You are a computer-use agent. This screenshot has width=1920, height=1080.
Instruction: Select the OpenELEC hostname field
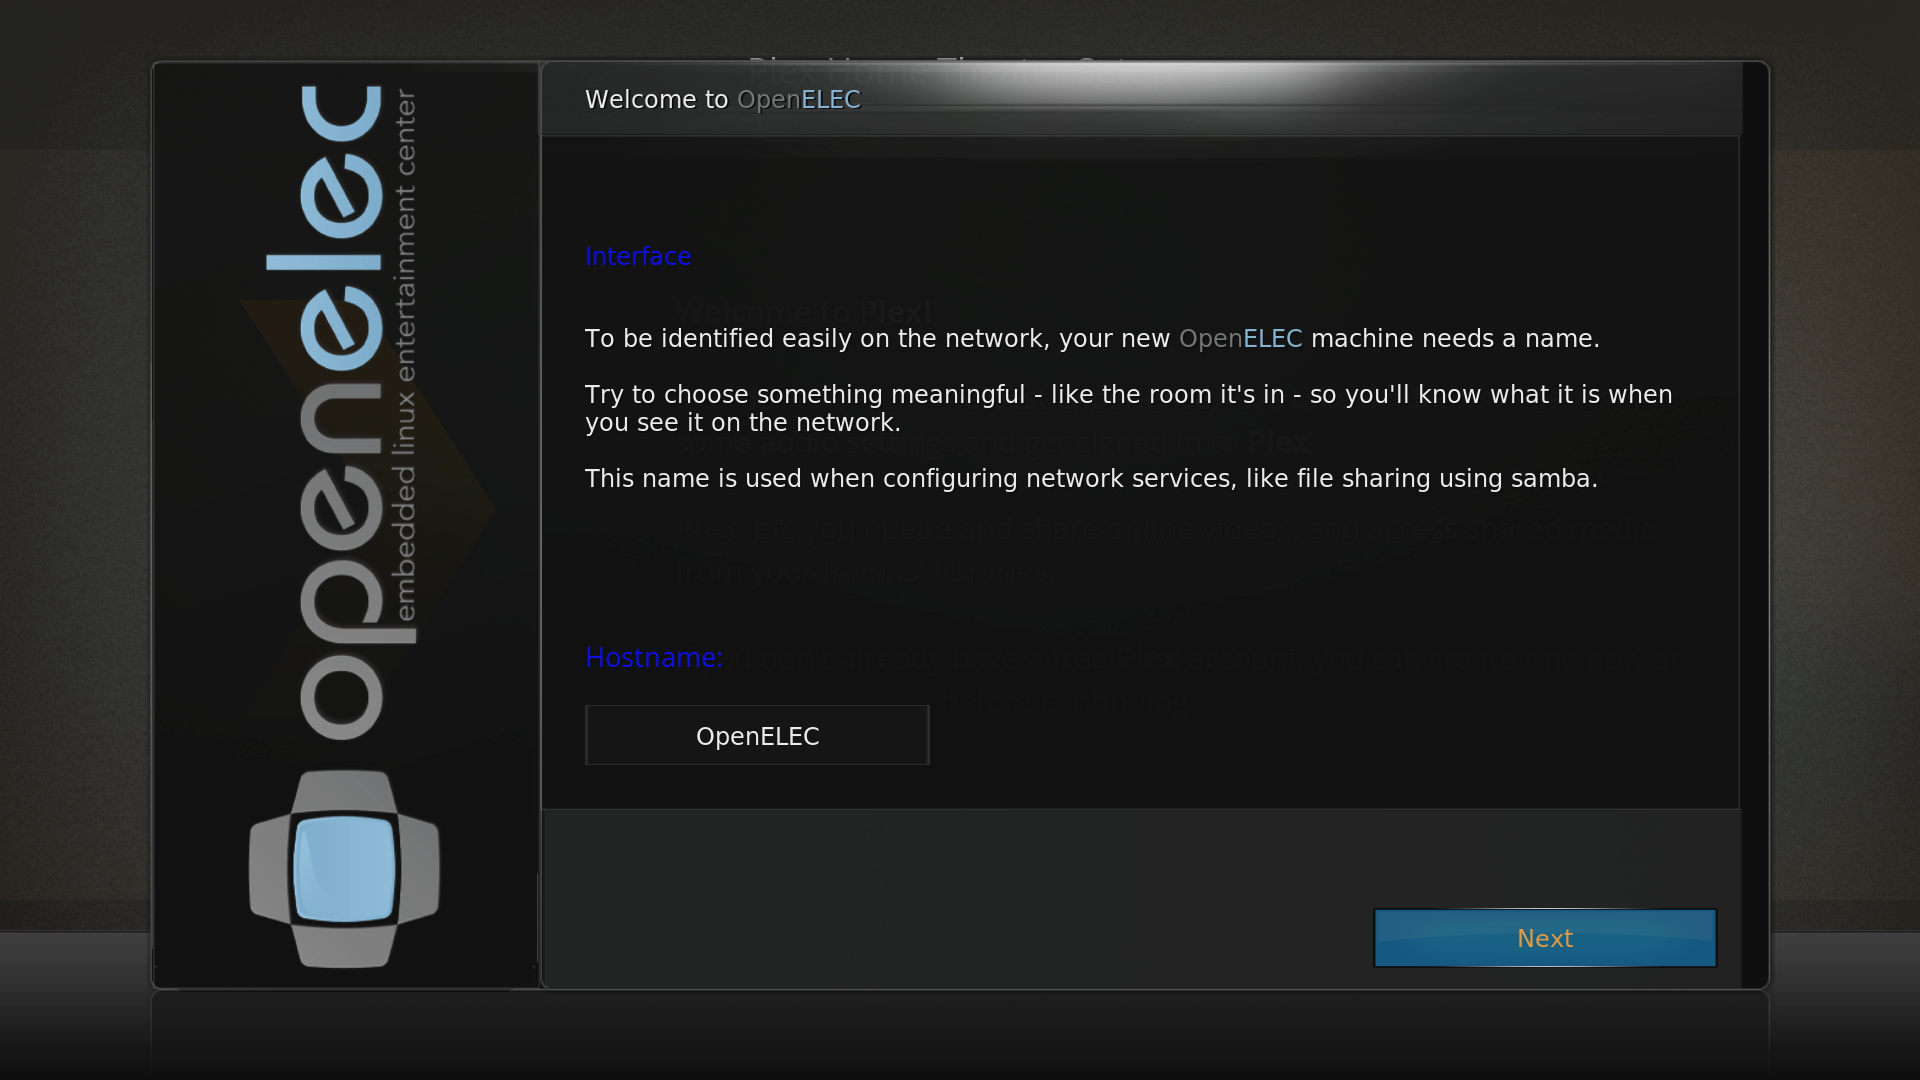(x=757, y=735)
